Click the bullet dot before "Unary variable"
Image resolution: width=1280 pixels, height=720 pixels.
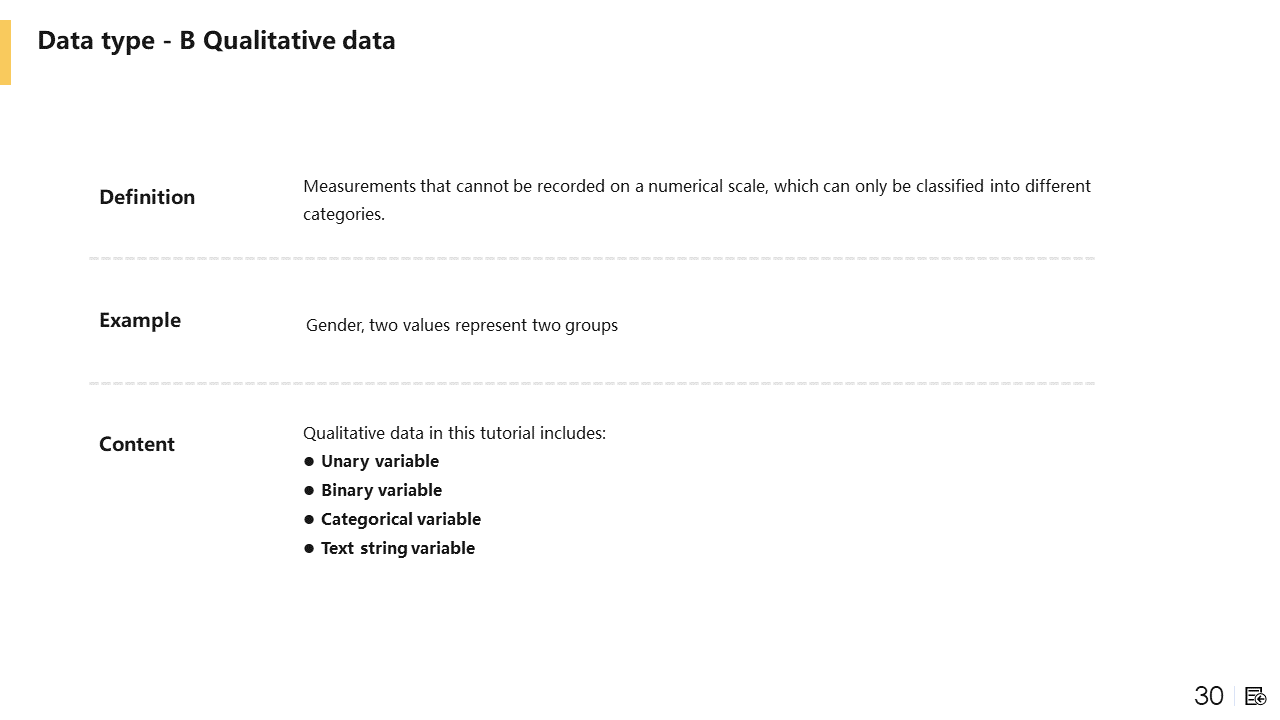point(309,461)
